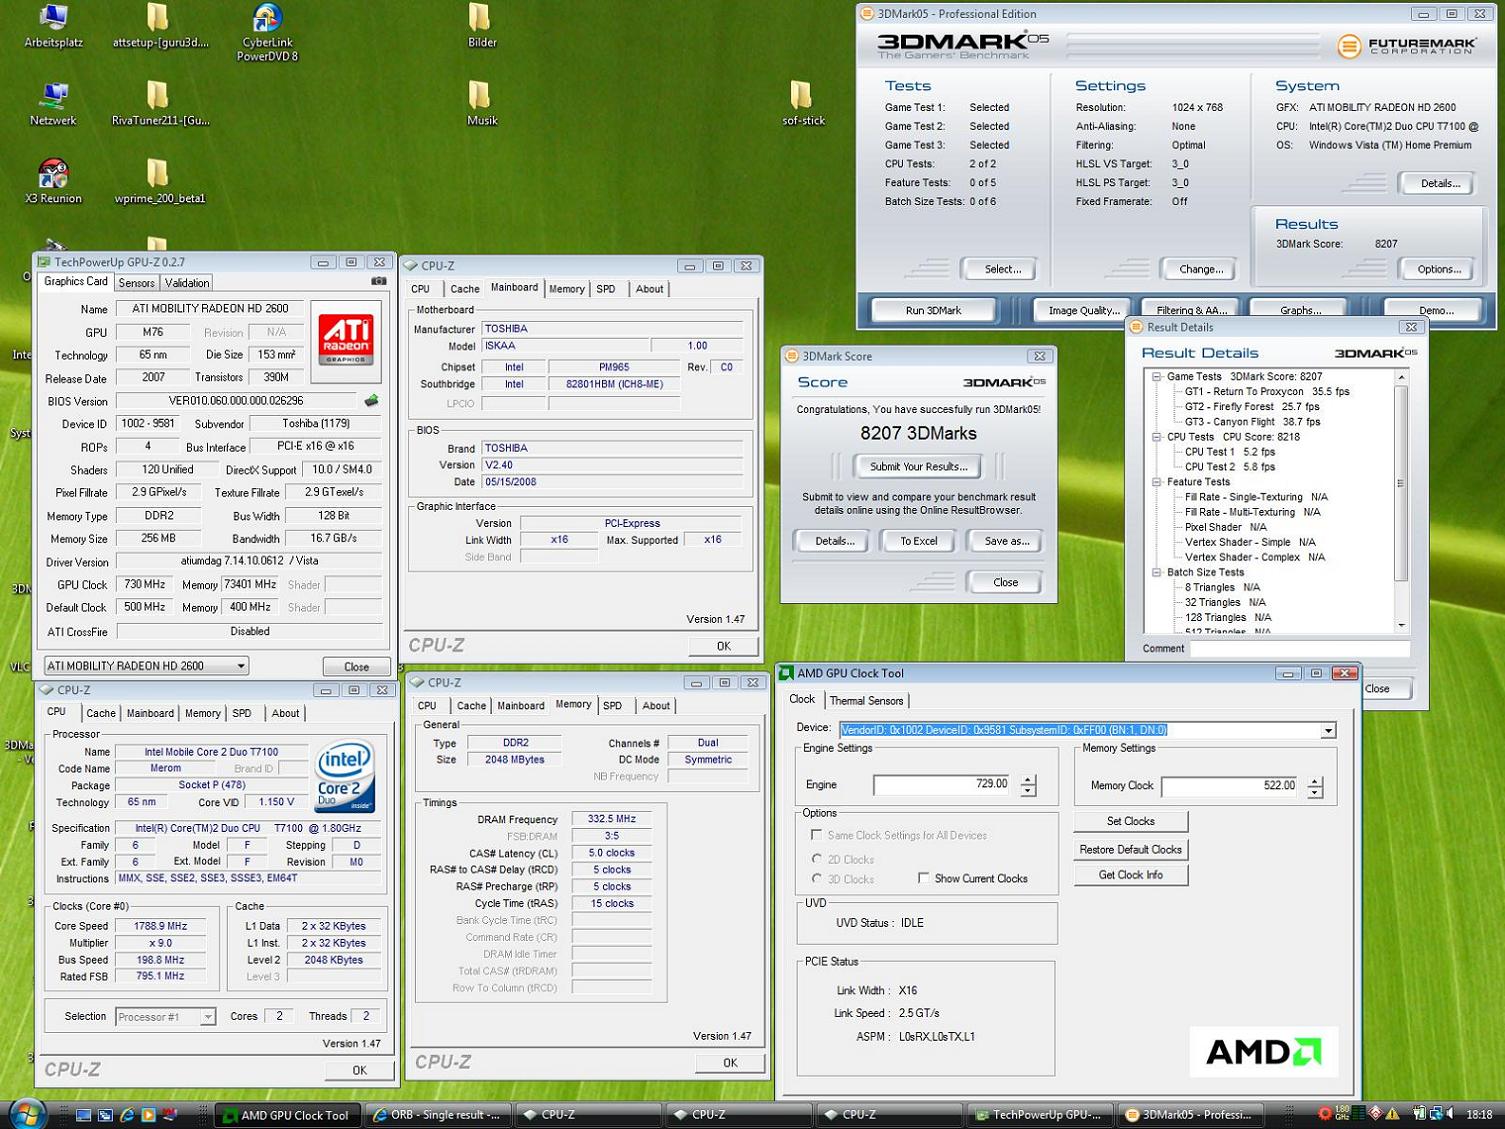Click the Run 3DMark button

(x=933, y=310)
